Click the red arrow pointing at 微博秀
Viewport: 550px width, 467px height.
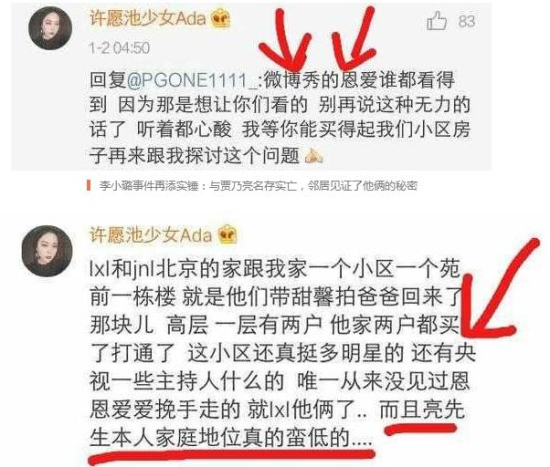(286, 40)
